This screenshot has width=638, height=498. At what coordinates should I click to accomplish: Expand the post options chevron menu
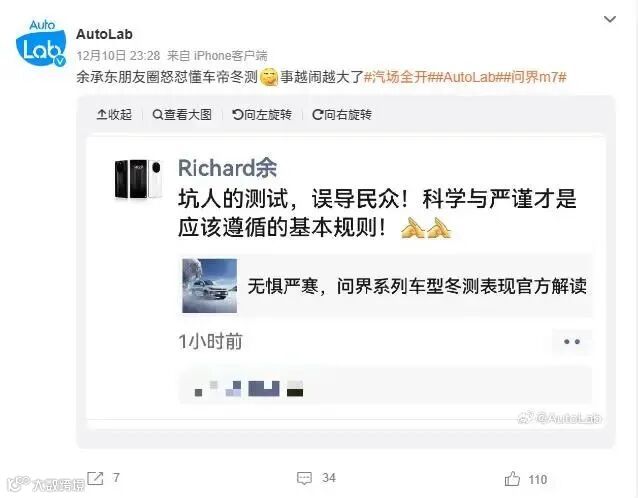pos(610,20)
